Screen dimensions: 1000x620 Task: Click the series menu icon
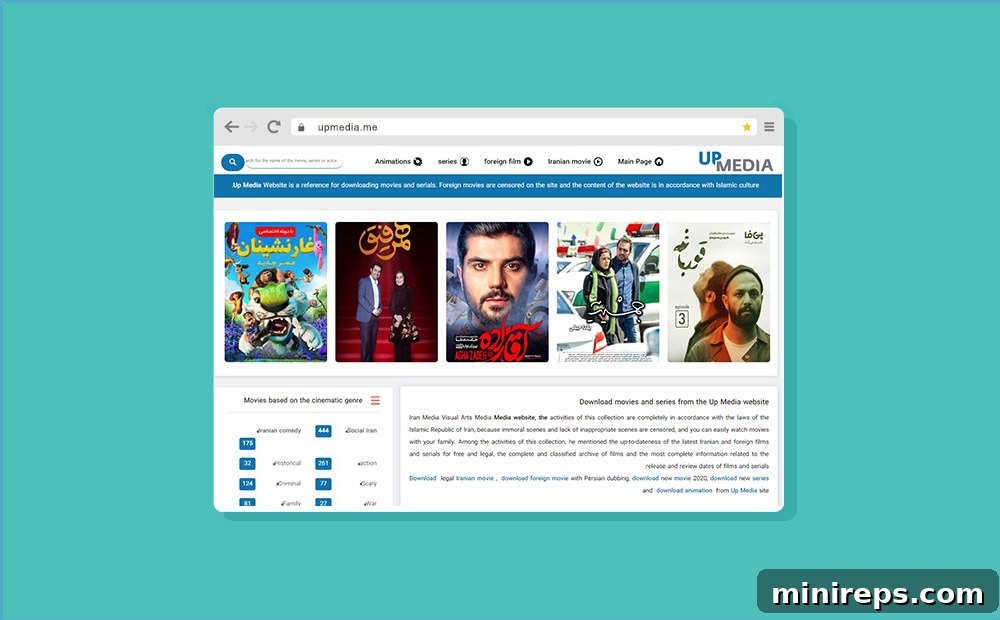(x=464, y=161)
